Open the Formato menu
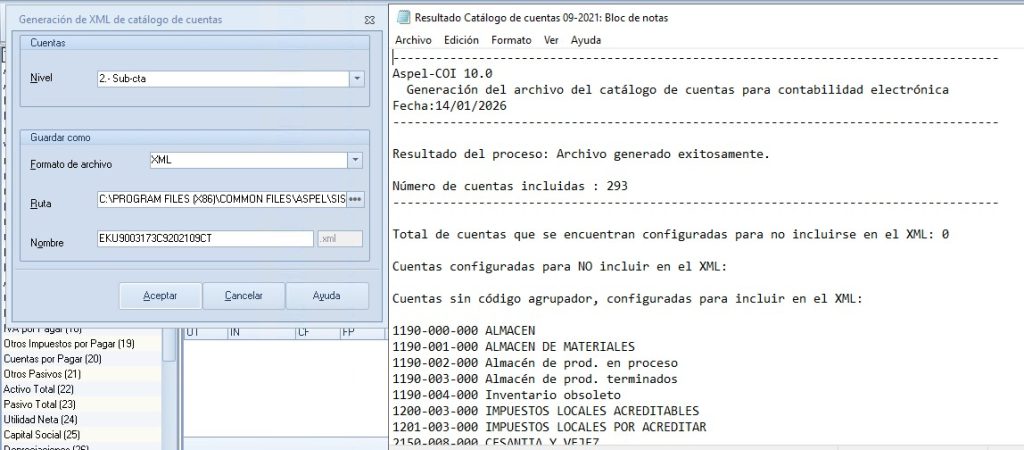Image resolution: width=1024 pixels, height=450 pixels. point(511,40)
